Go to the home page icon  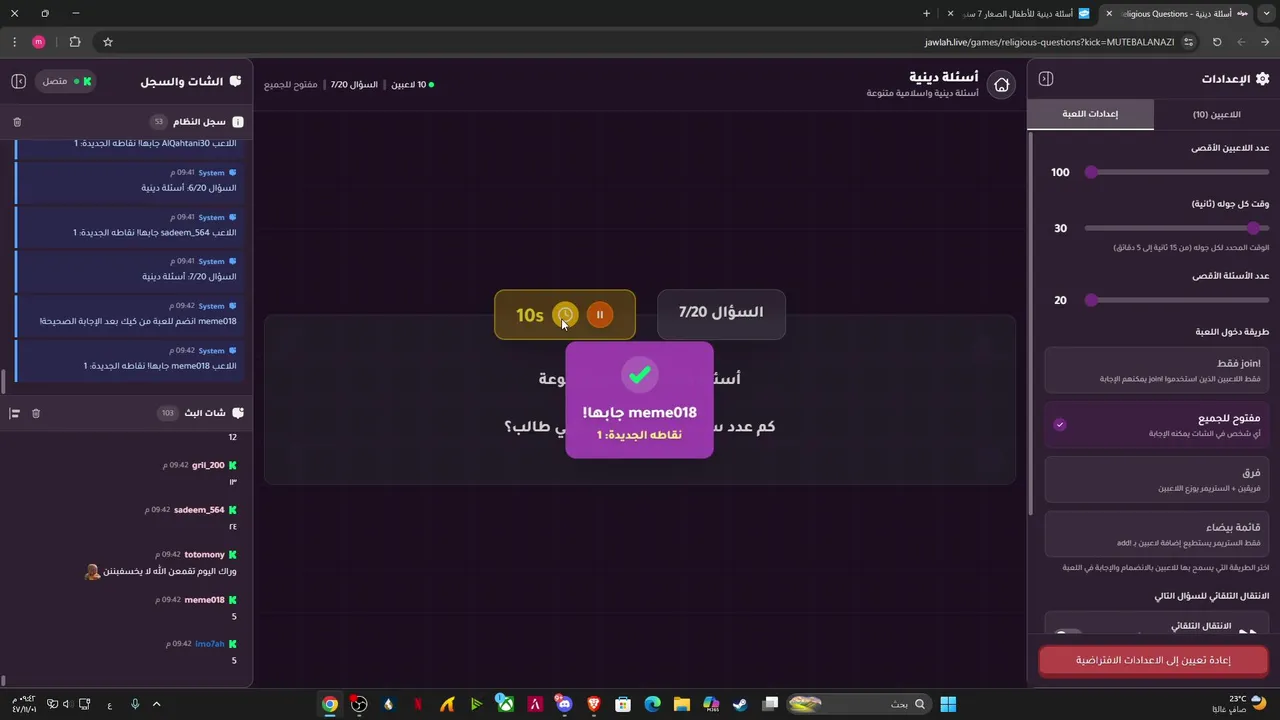tap(1001, 85)
